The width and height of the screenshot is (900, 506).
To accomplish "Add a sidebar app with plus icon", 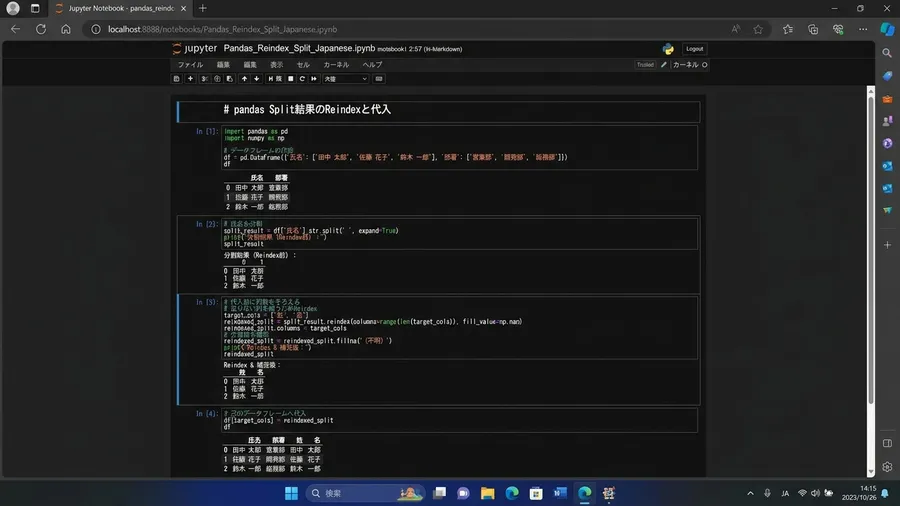I will pyautogui.click(x=887, y=245).
